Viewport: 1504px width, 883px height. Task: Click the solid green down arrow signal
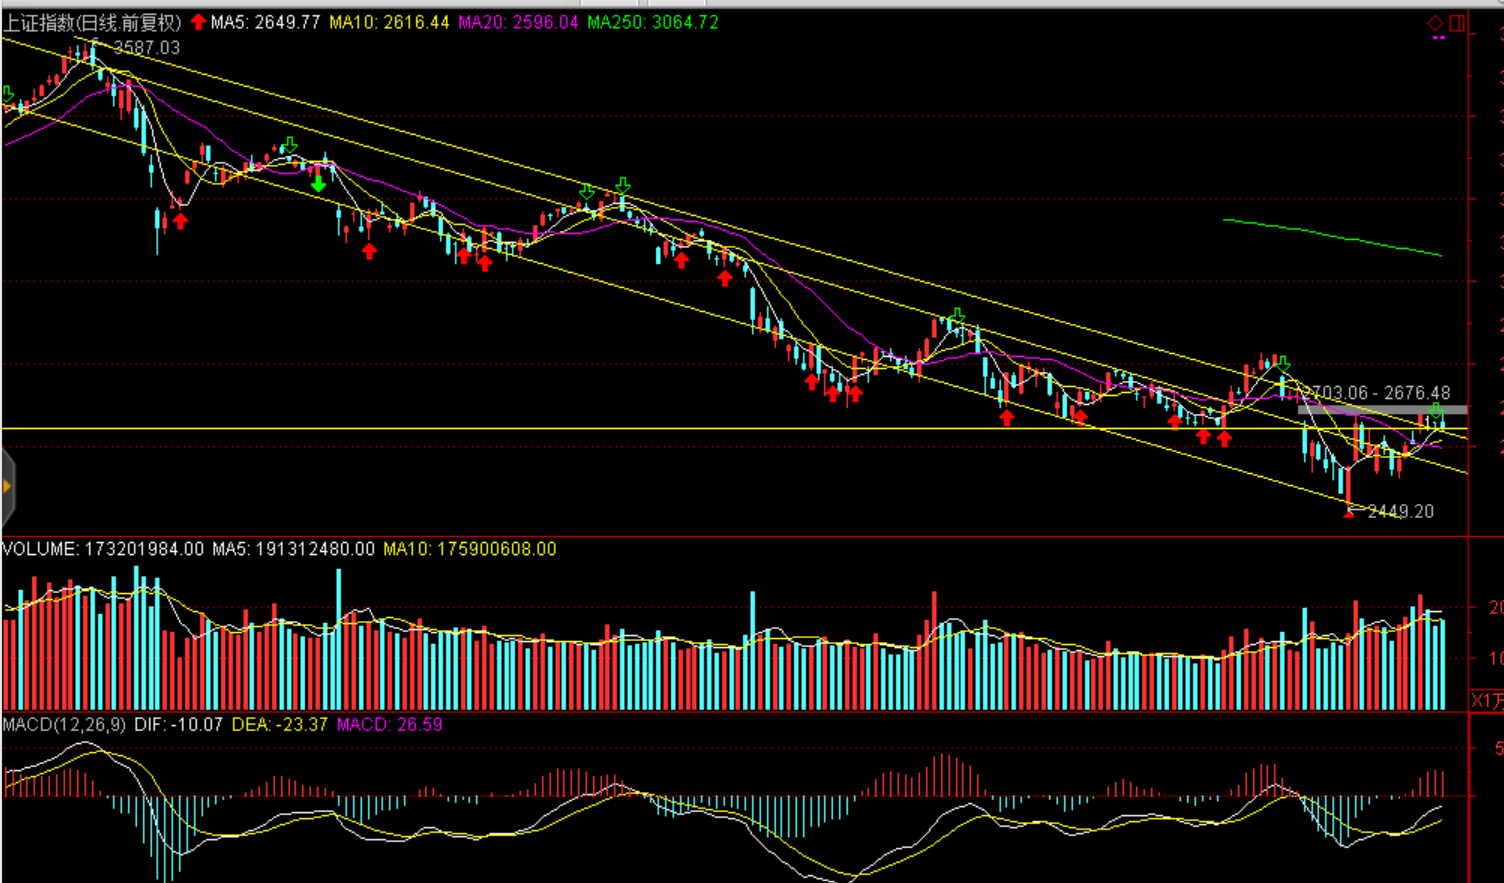point(318,184)
